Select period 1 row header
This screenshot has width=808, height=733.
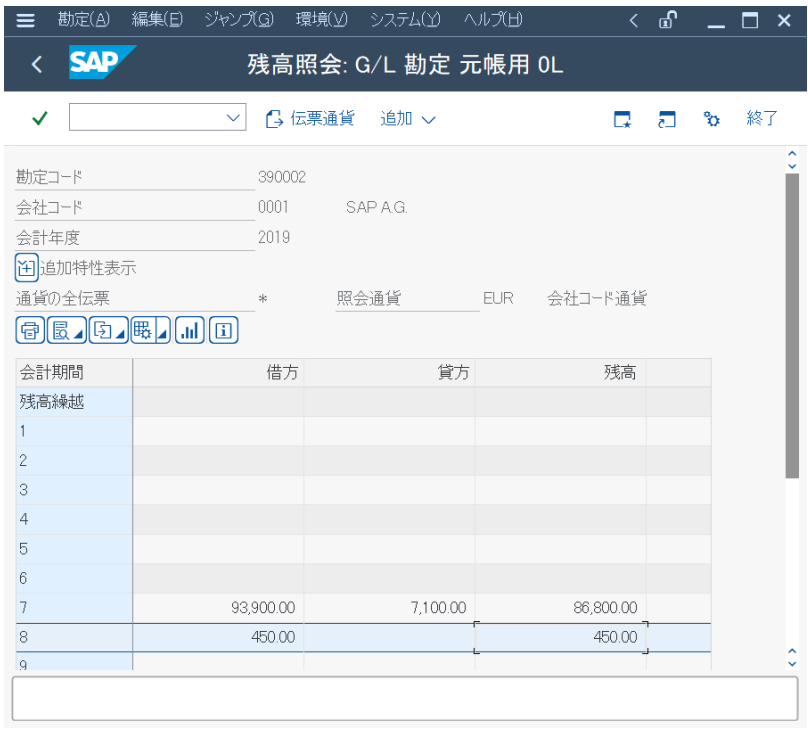click(x=74, y=431)
